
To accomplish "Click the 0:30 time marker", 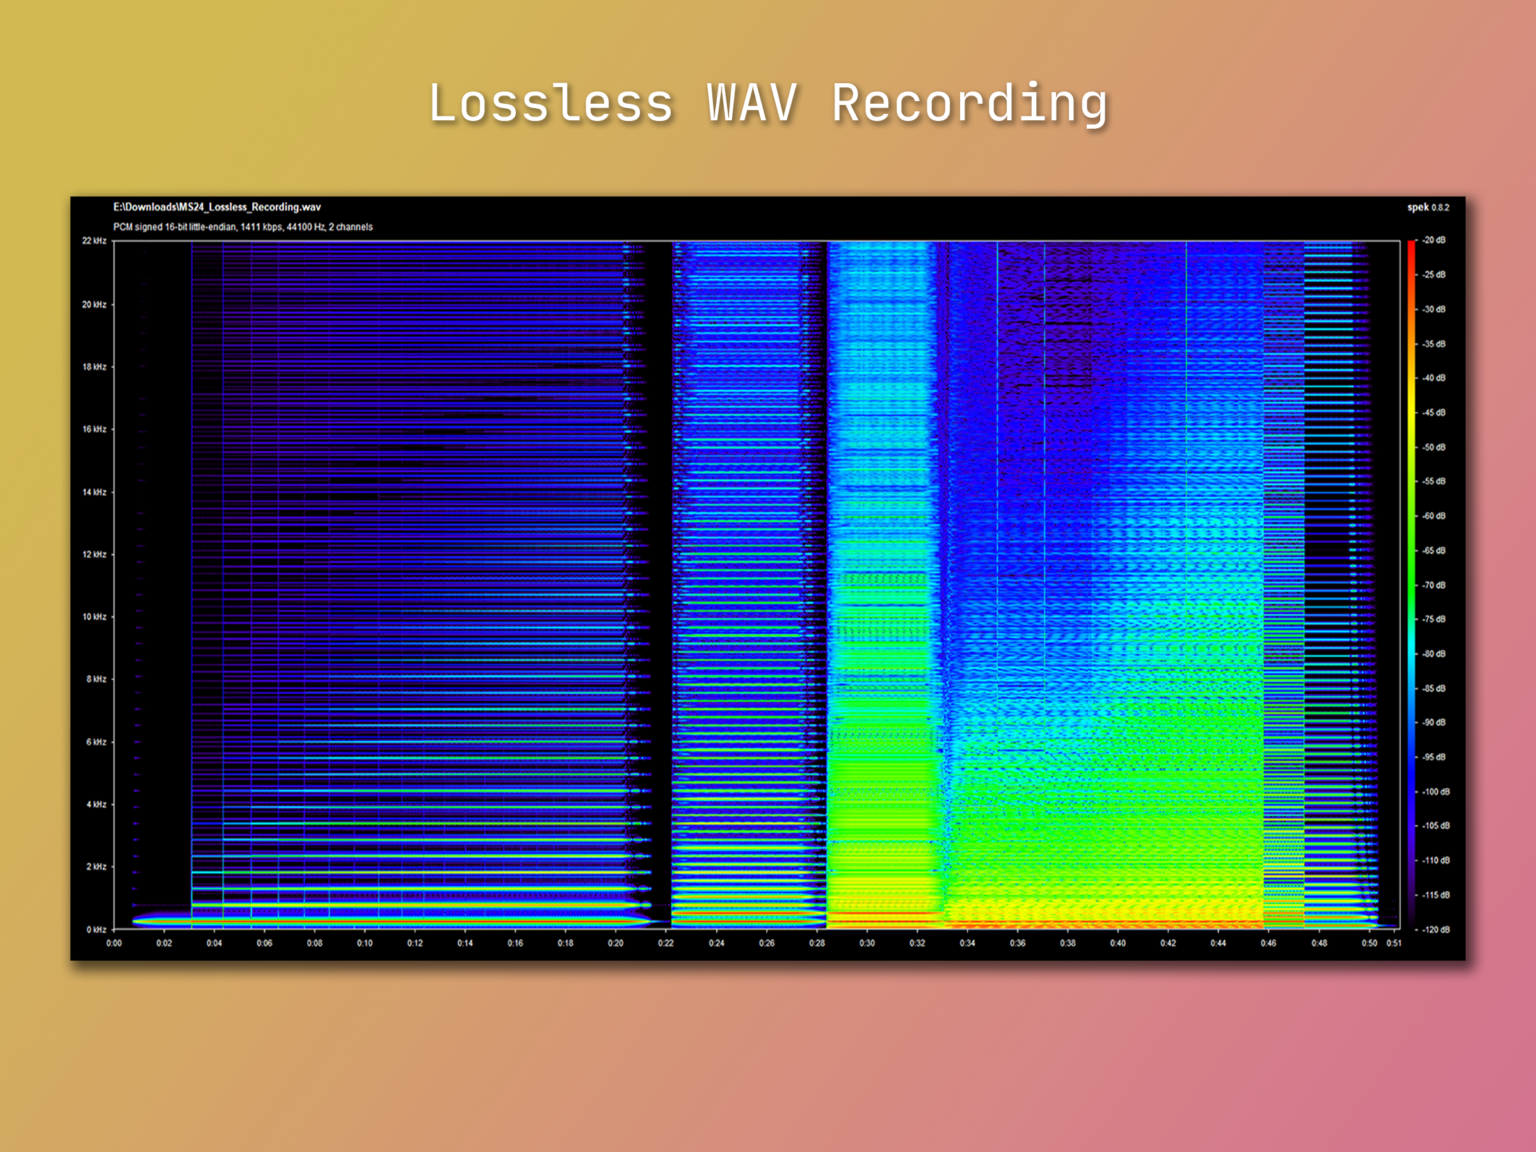I will tap(867, 943).
